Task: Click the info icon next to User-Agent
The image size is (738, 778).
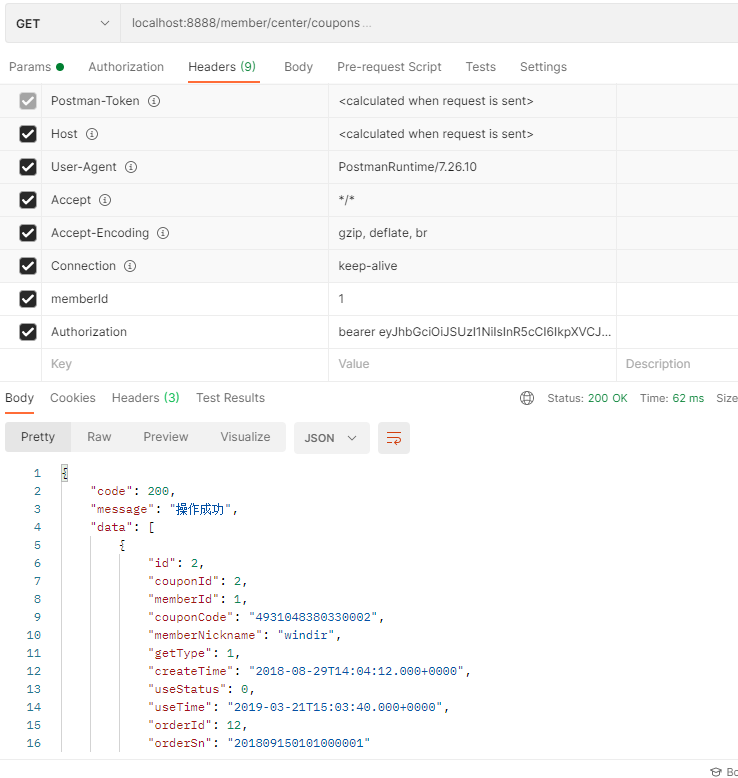Action: 131,167
